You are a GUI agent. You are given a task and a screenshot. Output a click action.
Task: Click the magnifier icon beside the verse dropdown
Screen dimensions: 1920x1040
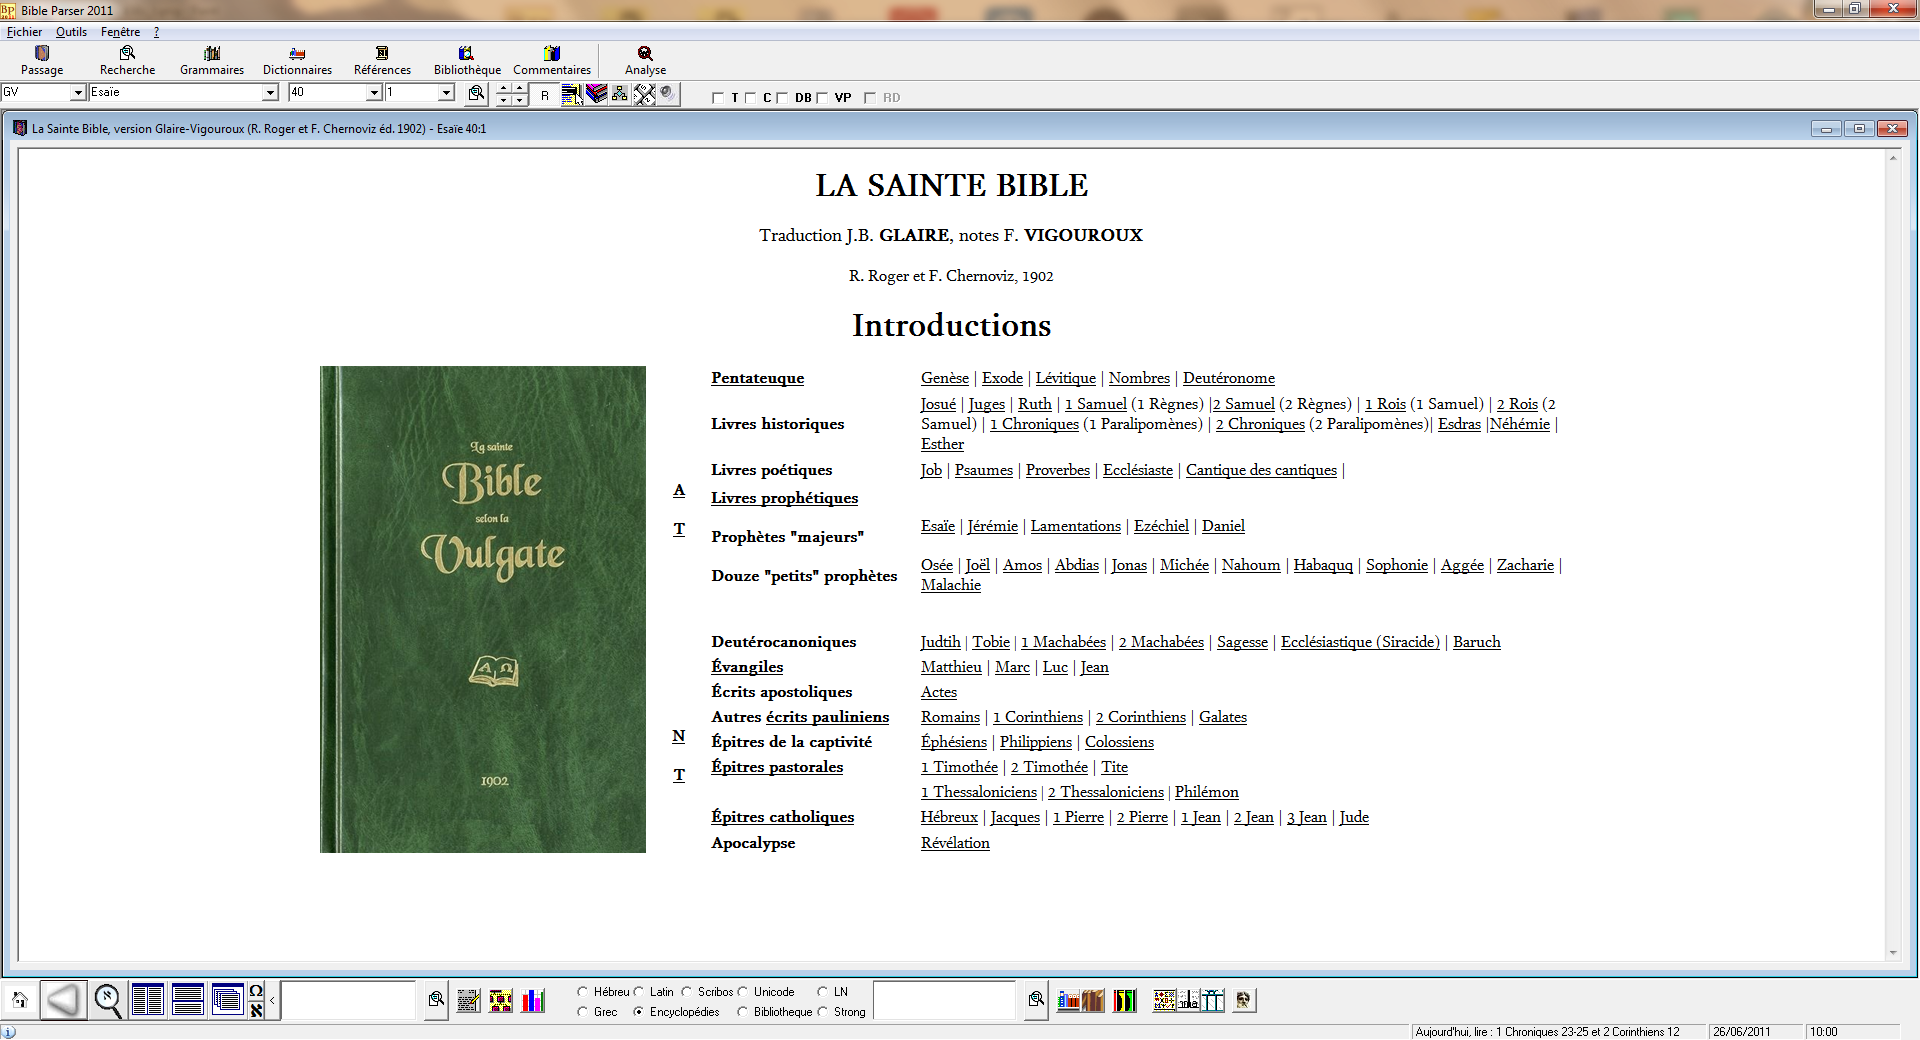pyautogui.click(x=477, y=94)
